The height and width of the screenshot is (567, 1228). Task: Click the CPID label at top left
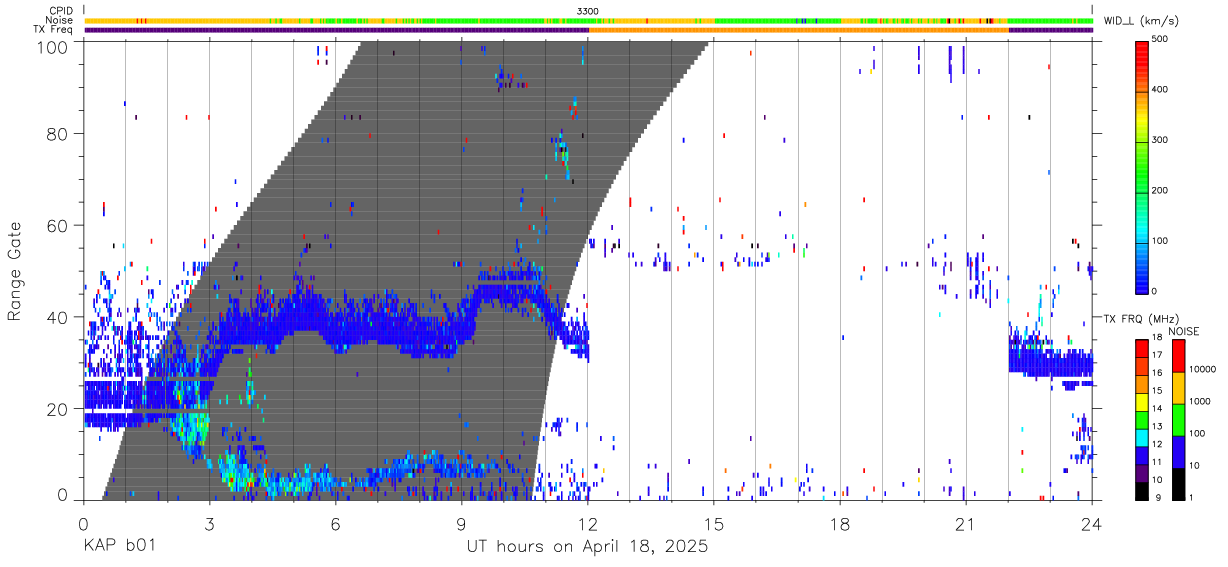[60, 10]
